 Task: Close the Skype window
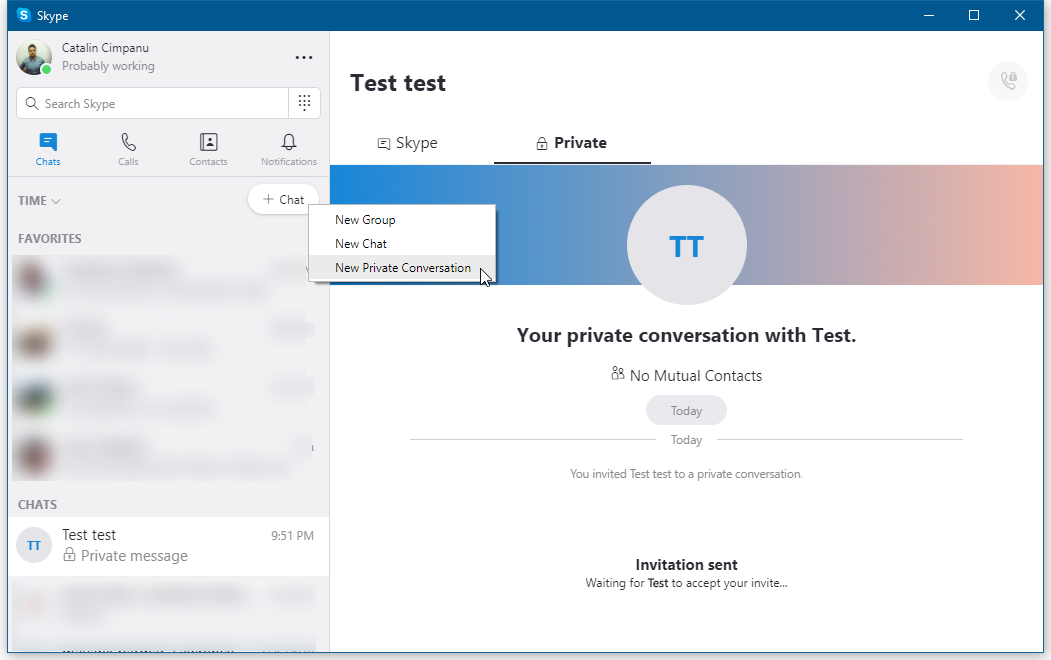[1019, 15]
